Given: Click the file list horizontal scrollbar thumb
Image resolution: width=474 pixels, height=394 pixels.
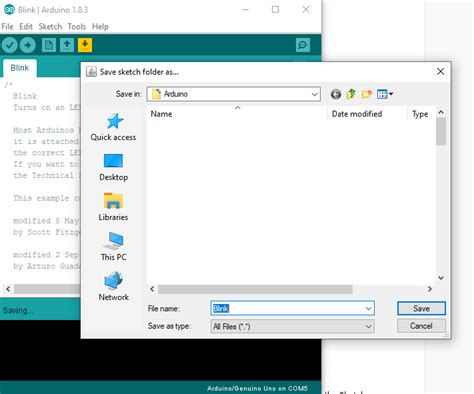Looking at the screenshot, I should pos(255,289).
